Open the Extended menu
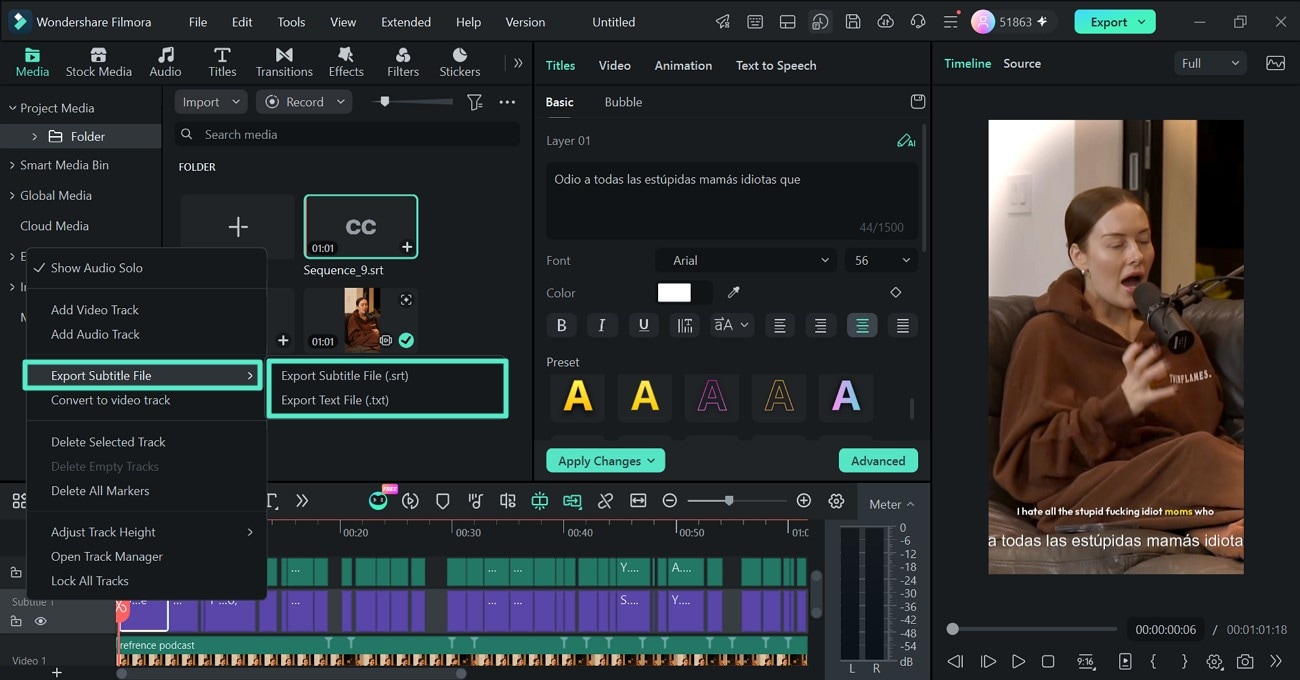 coord(406,22)
